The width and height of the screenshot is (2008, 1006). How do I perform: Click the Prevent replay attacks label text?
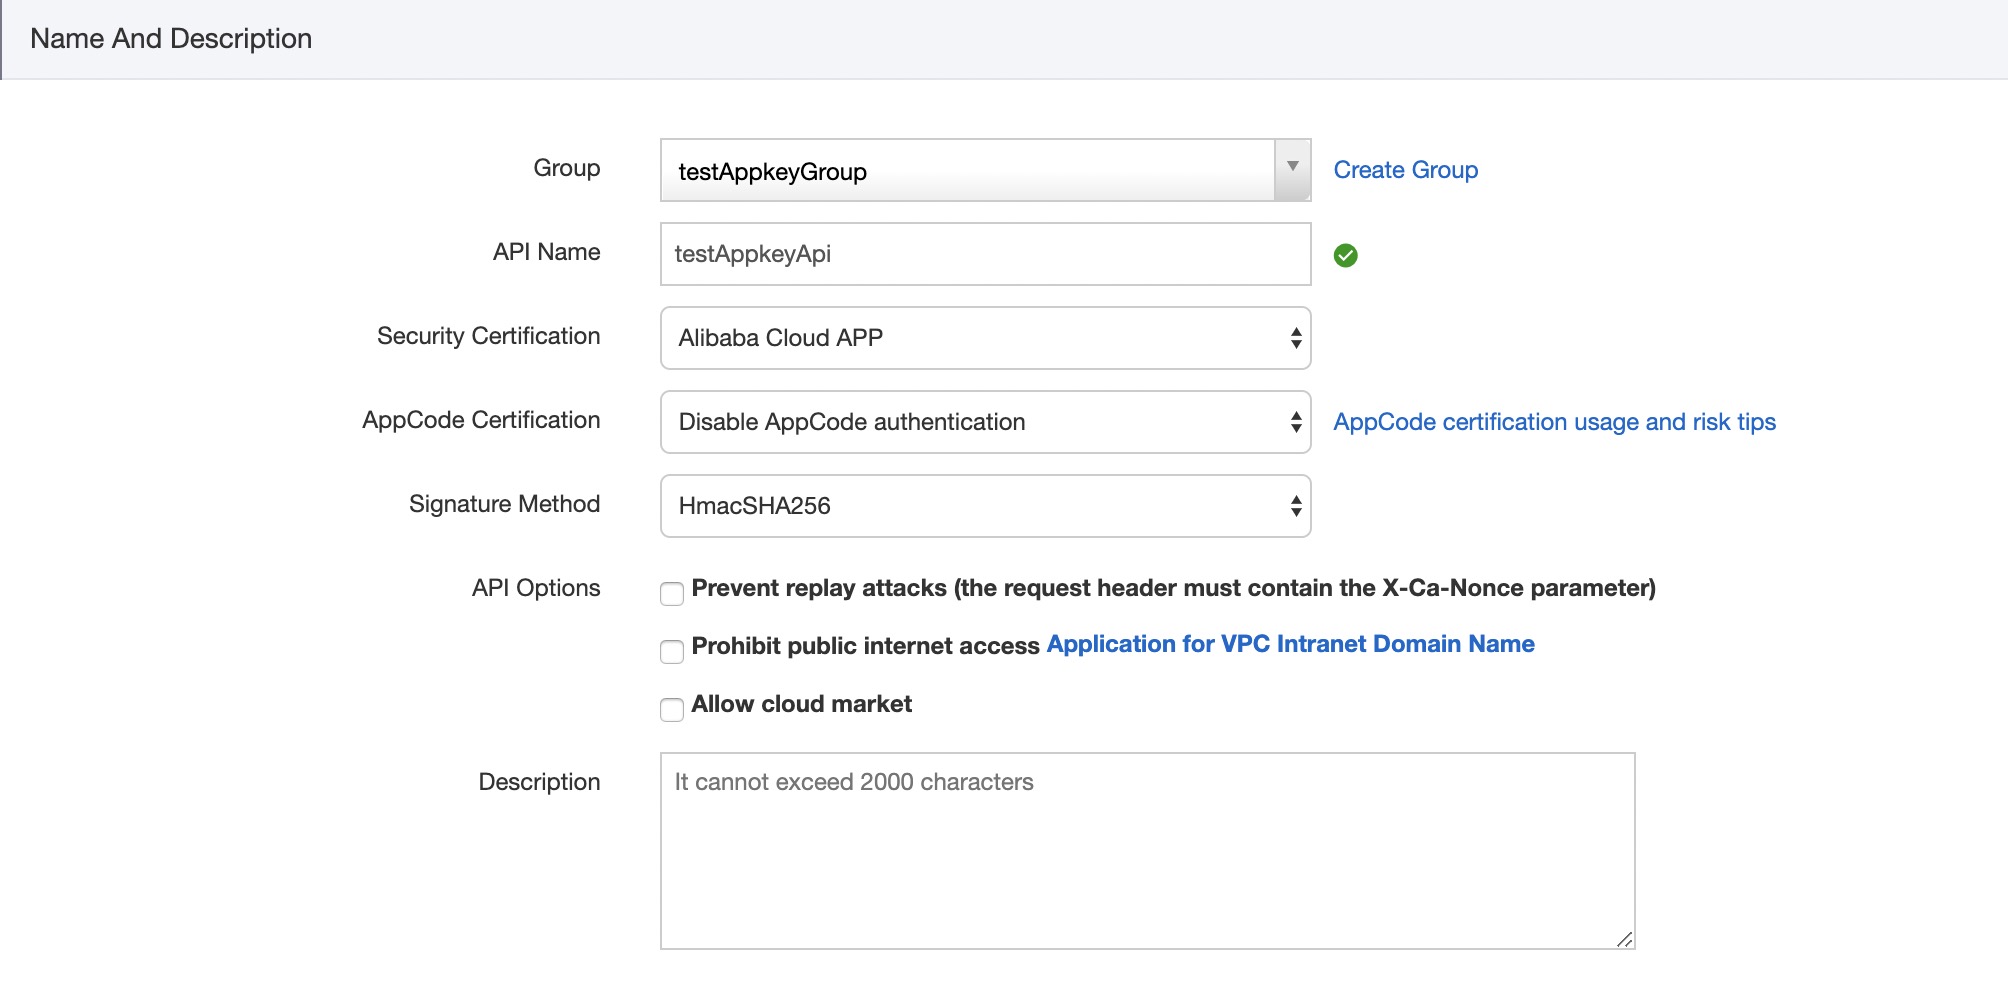1173,588
